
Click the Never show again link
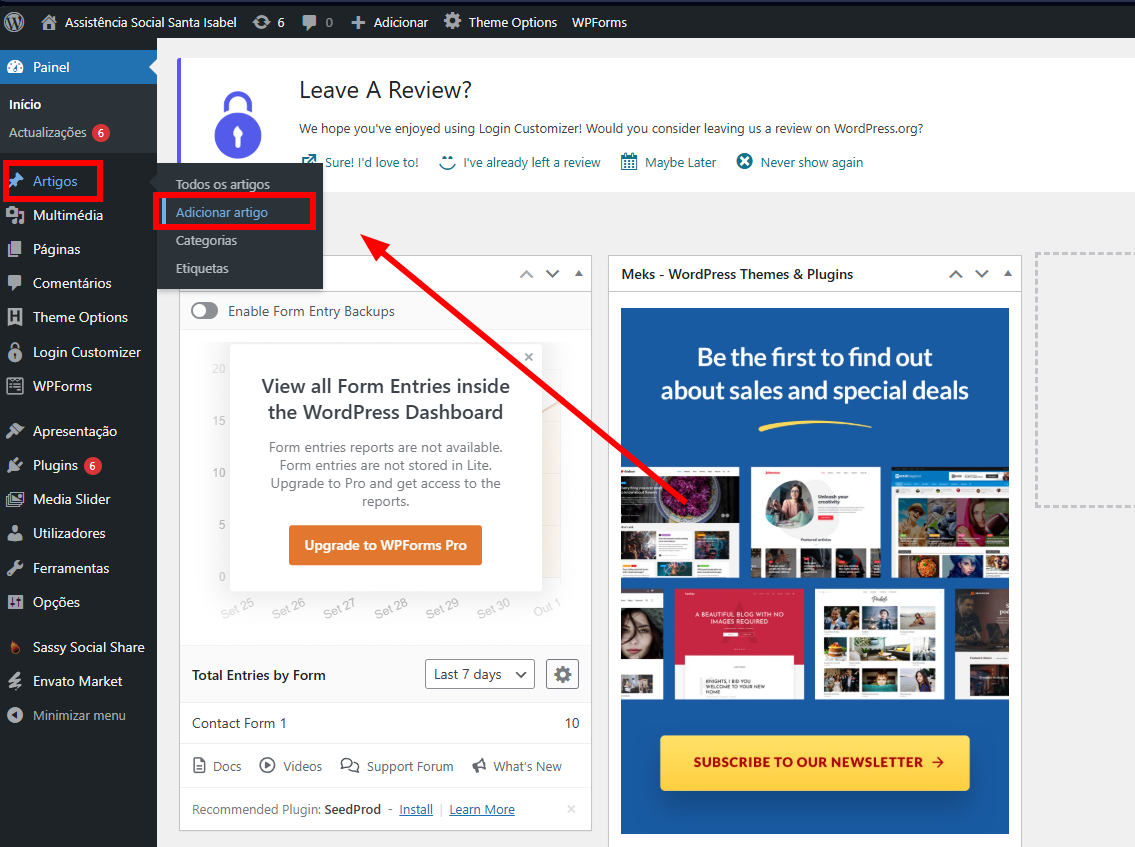coord(810,162)
